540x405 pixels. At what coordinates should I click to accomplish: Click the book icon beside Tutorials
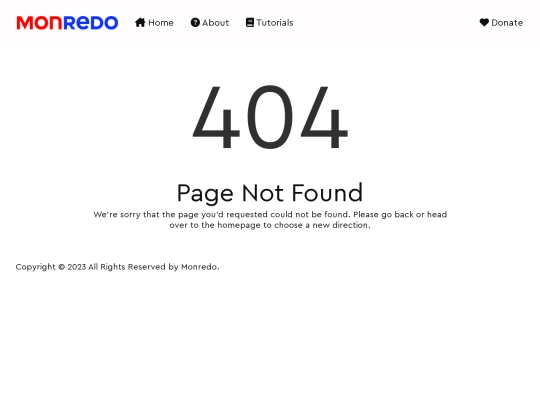250,22
